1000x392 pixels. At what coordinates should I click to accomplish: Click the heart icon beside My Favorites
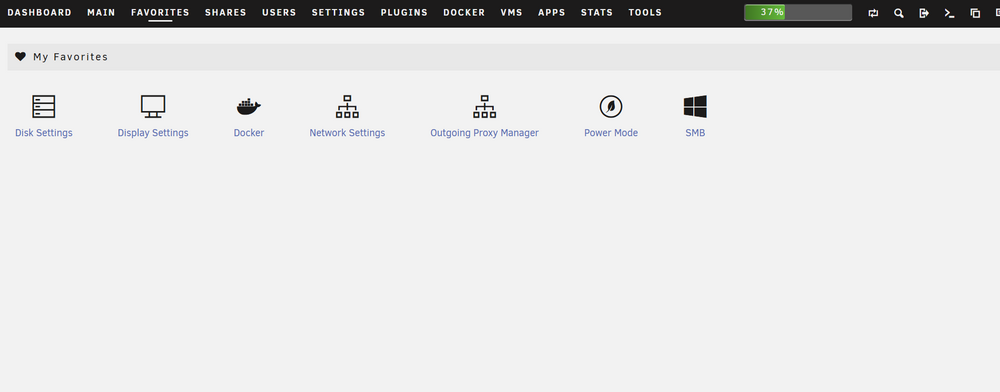(x=20, y=57)
